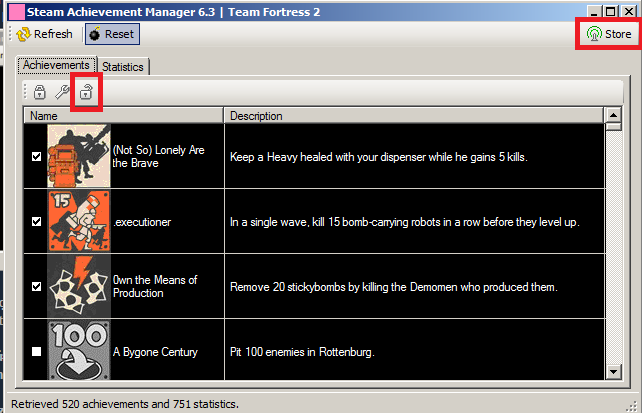Screen dimensions: 642x413
Task: Click the wrench invert selection icon
Action: point(63,92)
